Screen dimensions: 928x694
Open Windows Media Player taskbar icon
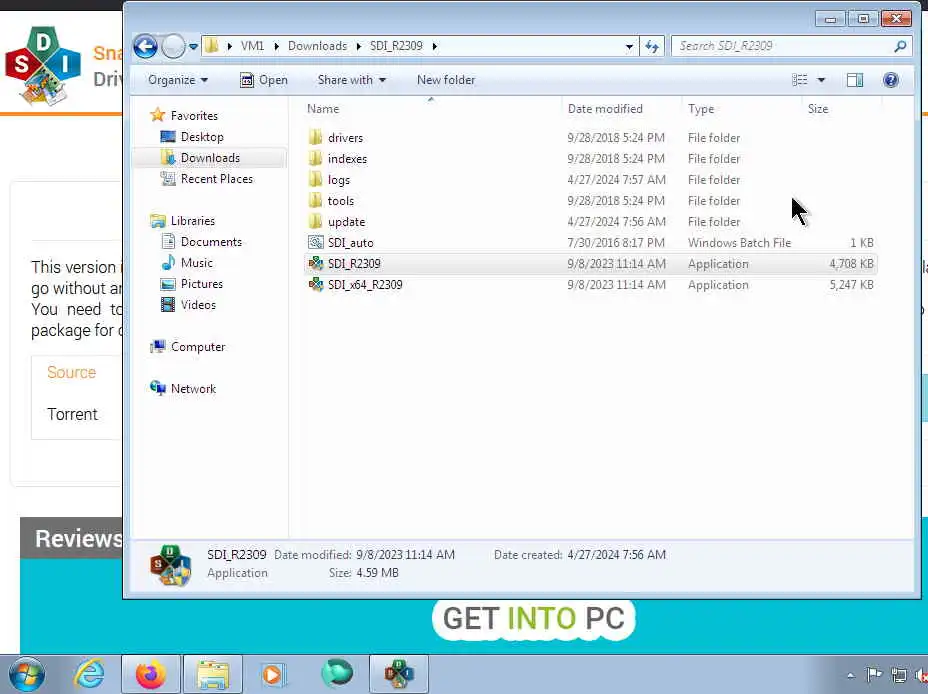click(x=273, y=674)
